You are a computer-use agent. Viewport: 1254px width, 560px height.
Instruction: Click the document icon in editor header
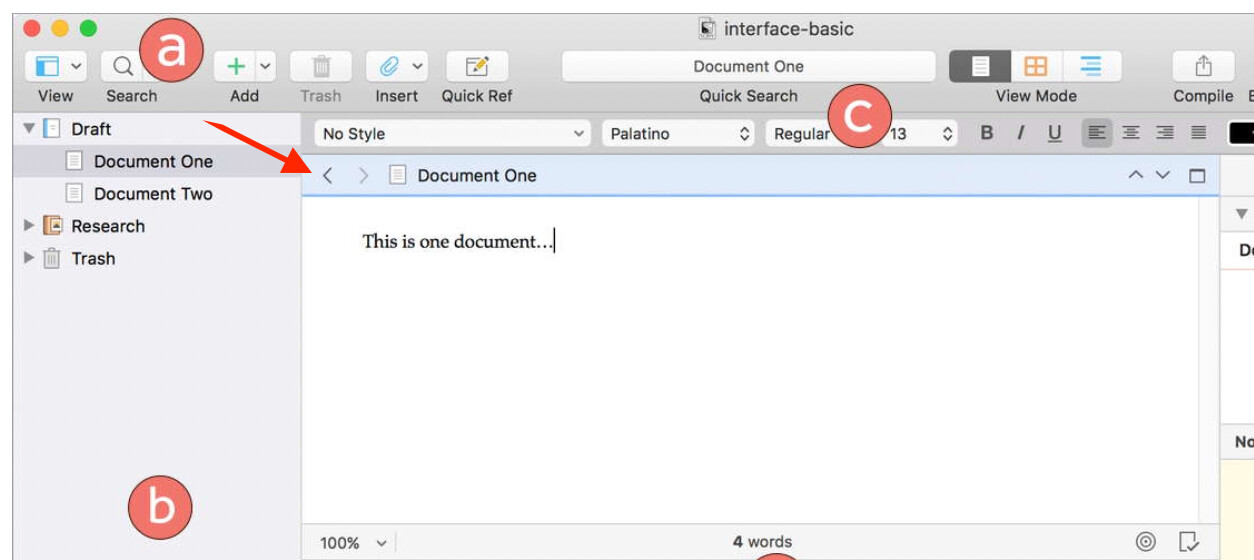point(397,176)
